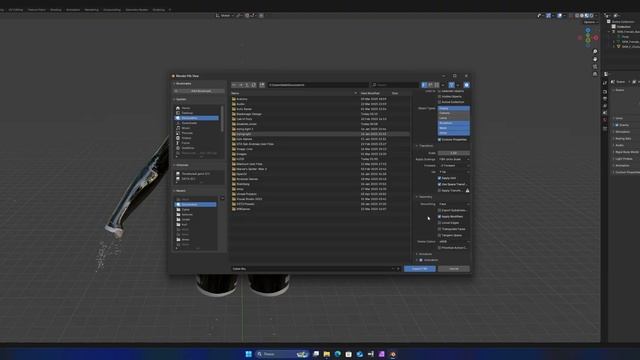
Task: Switch file browser to horizontal list display
Action: (x=431, y=85)
